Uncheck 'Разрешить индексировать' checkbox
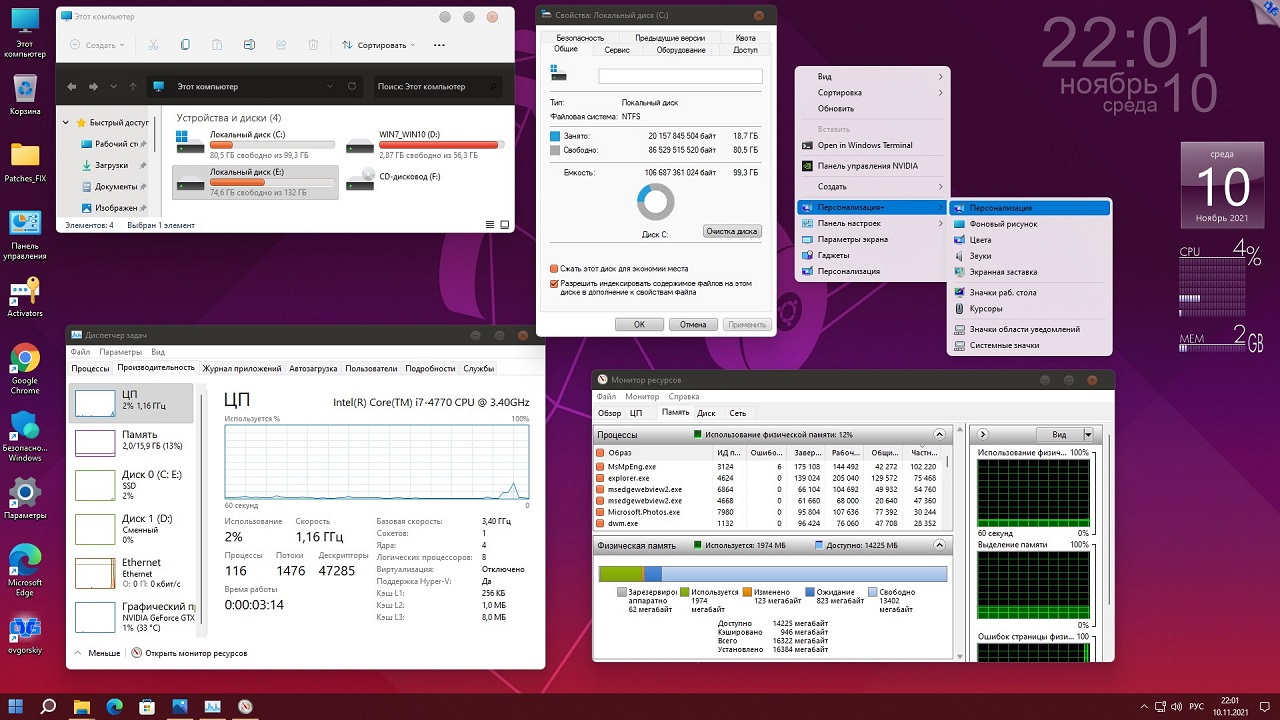The height and width of the screenshot is (720, 1280). [554, 284]
